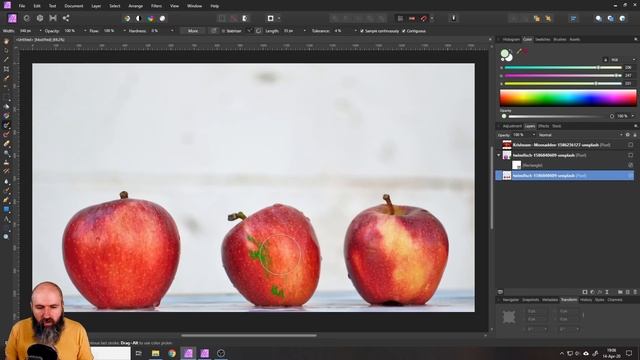Viewport: 640px width, 360px height.
Task: Open the Assistant Manager icon
Action: click(x=453, y=18)
